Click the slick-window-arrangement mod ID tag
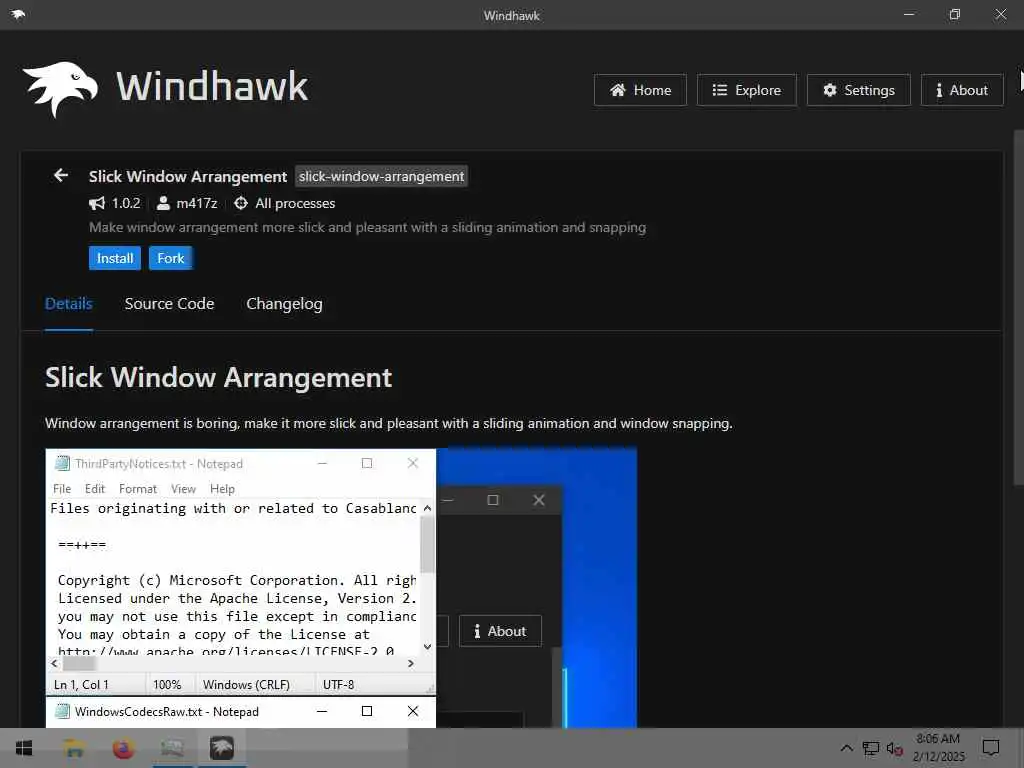 coord(381,176)
